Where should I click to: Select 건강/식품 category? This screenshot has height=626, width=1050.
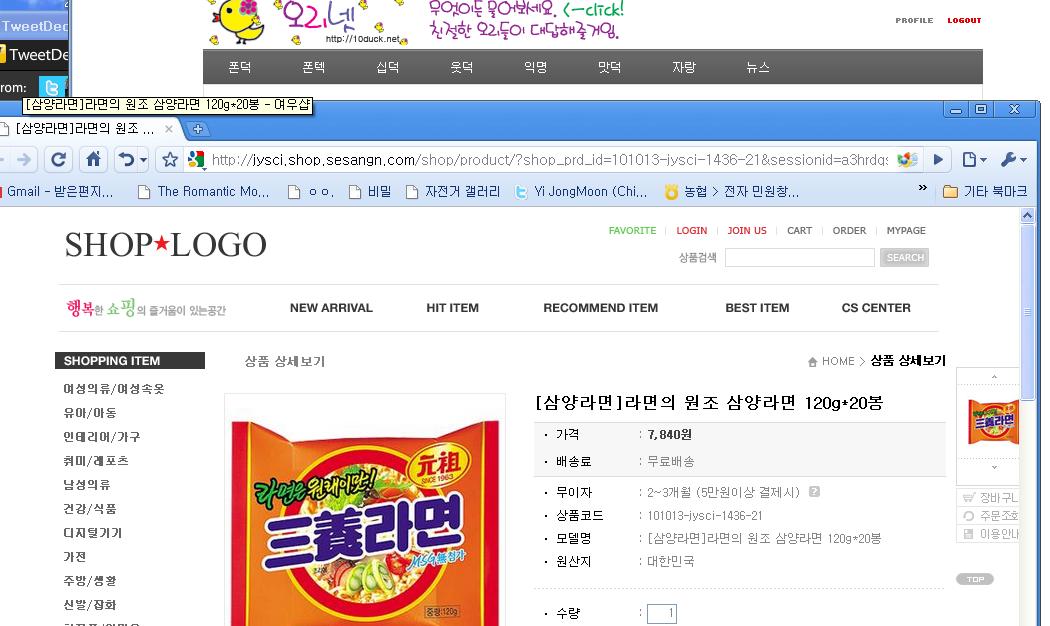90,509
